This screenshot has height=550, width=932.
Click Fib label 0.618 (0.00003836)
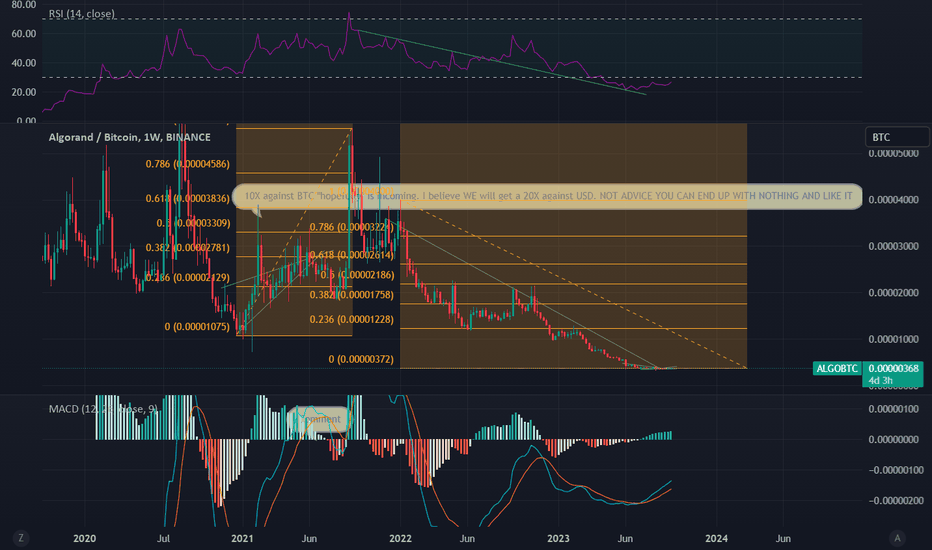188,199
